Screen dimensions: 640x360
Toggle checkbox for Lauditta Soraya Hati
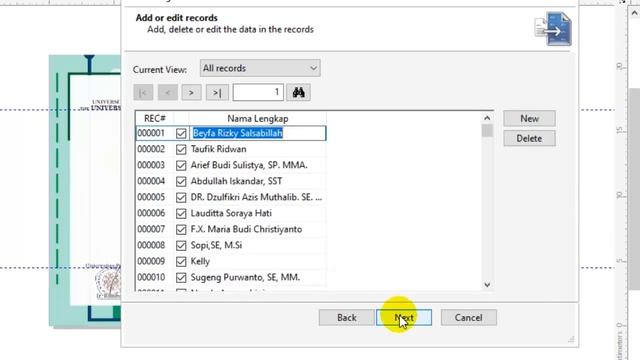point(181,213)
